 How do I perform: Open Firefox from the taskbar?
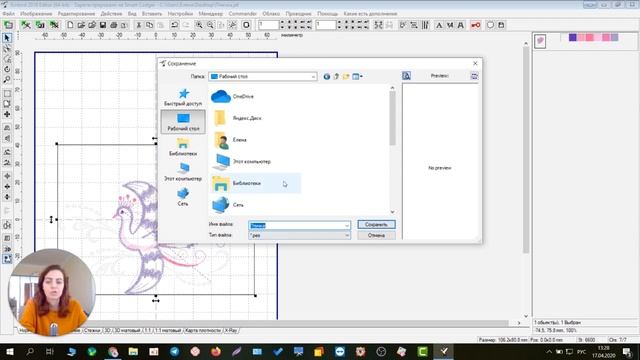point(216,351)
